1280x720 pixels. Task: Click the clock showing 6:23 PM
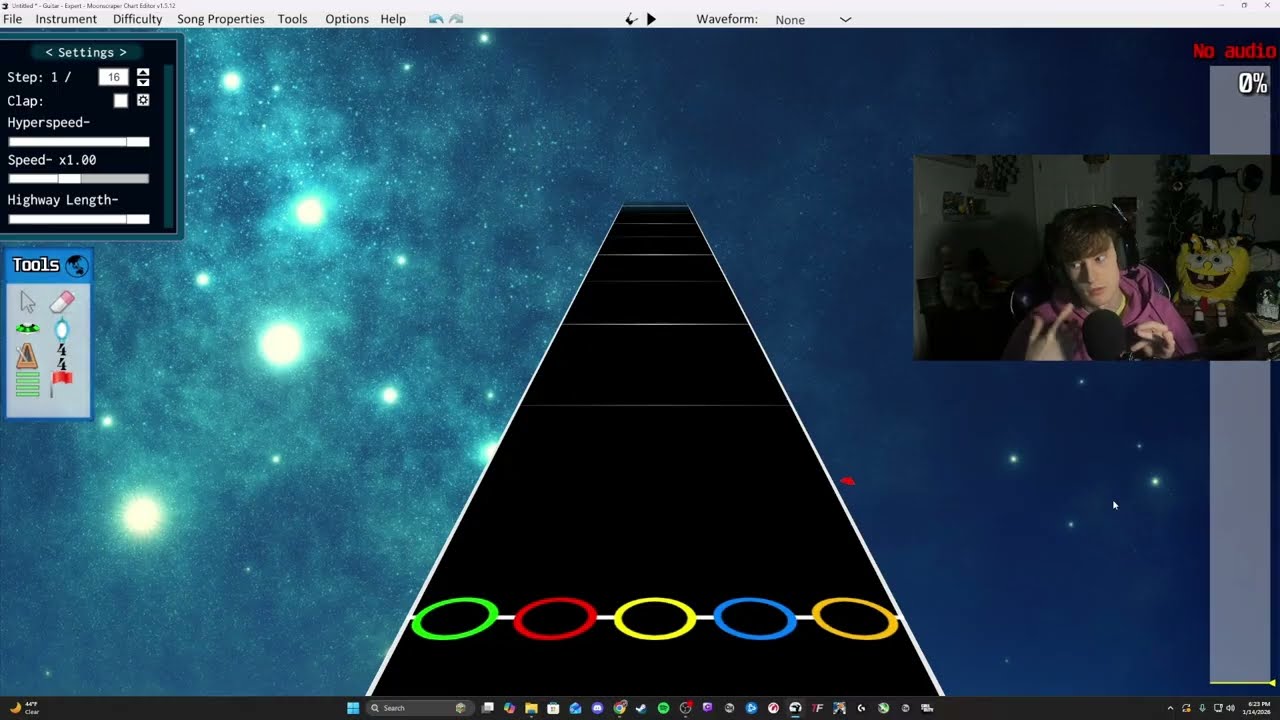point(1259,708)
